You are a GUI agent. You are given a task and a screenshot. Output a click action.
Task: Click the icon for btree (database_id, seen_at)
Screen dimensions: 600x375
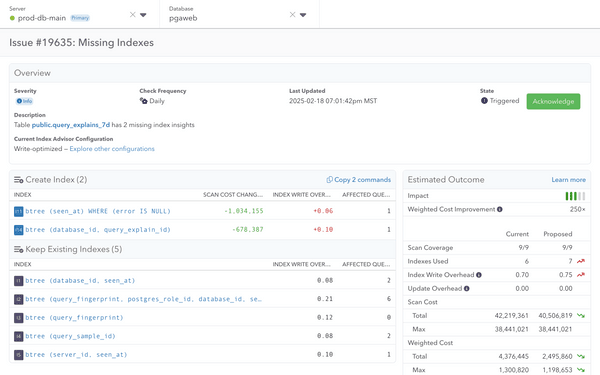pos(18,281)
